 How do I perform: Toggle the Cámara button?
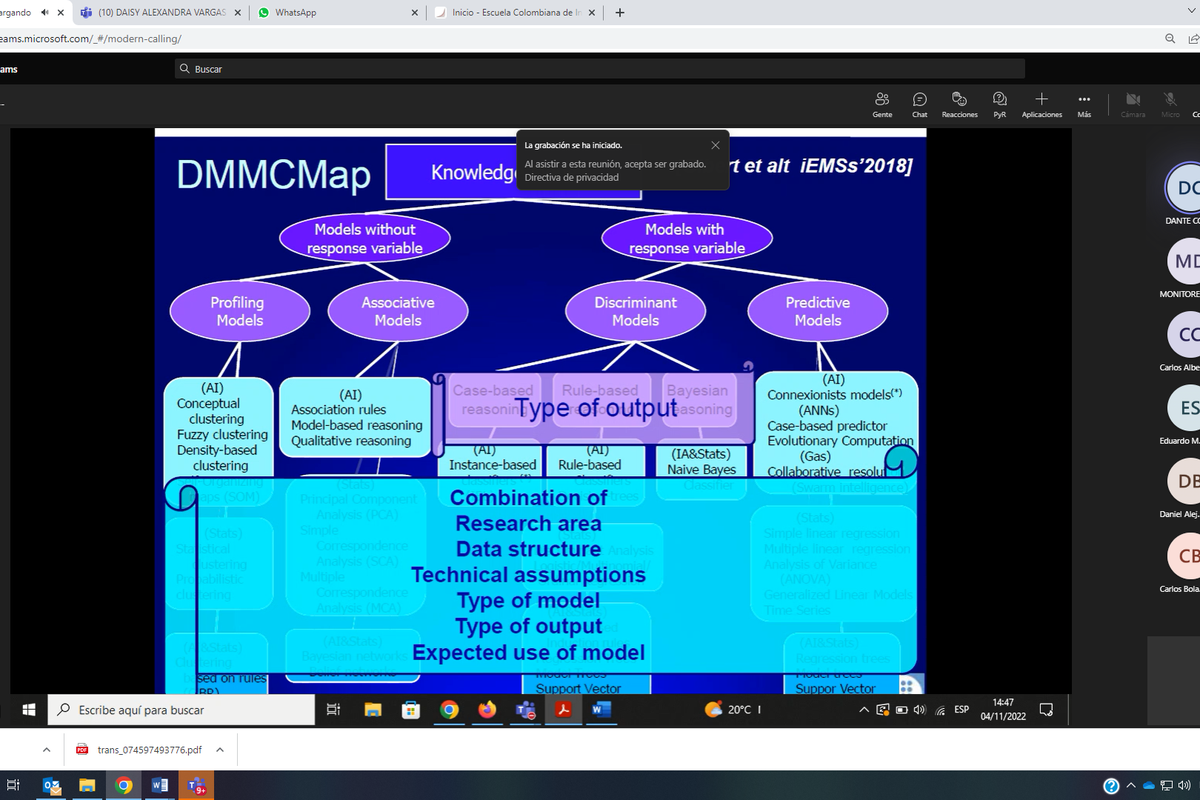(1133, 103)
